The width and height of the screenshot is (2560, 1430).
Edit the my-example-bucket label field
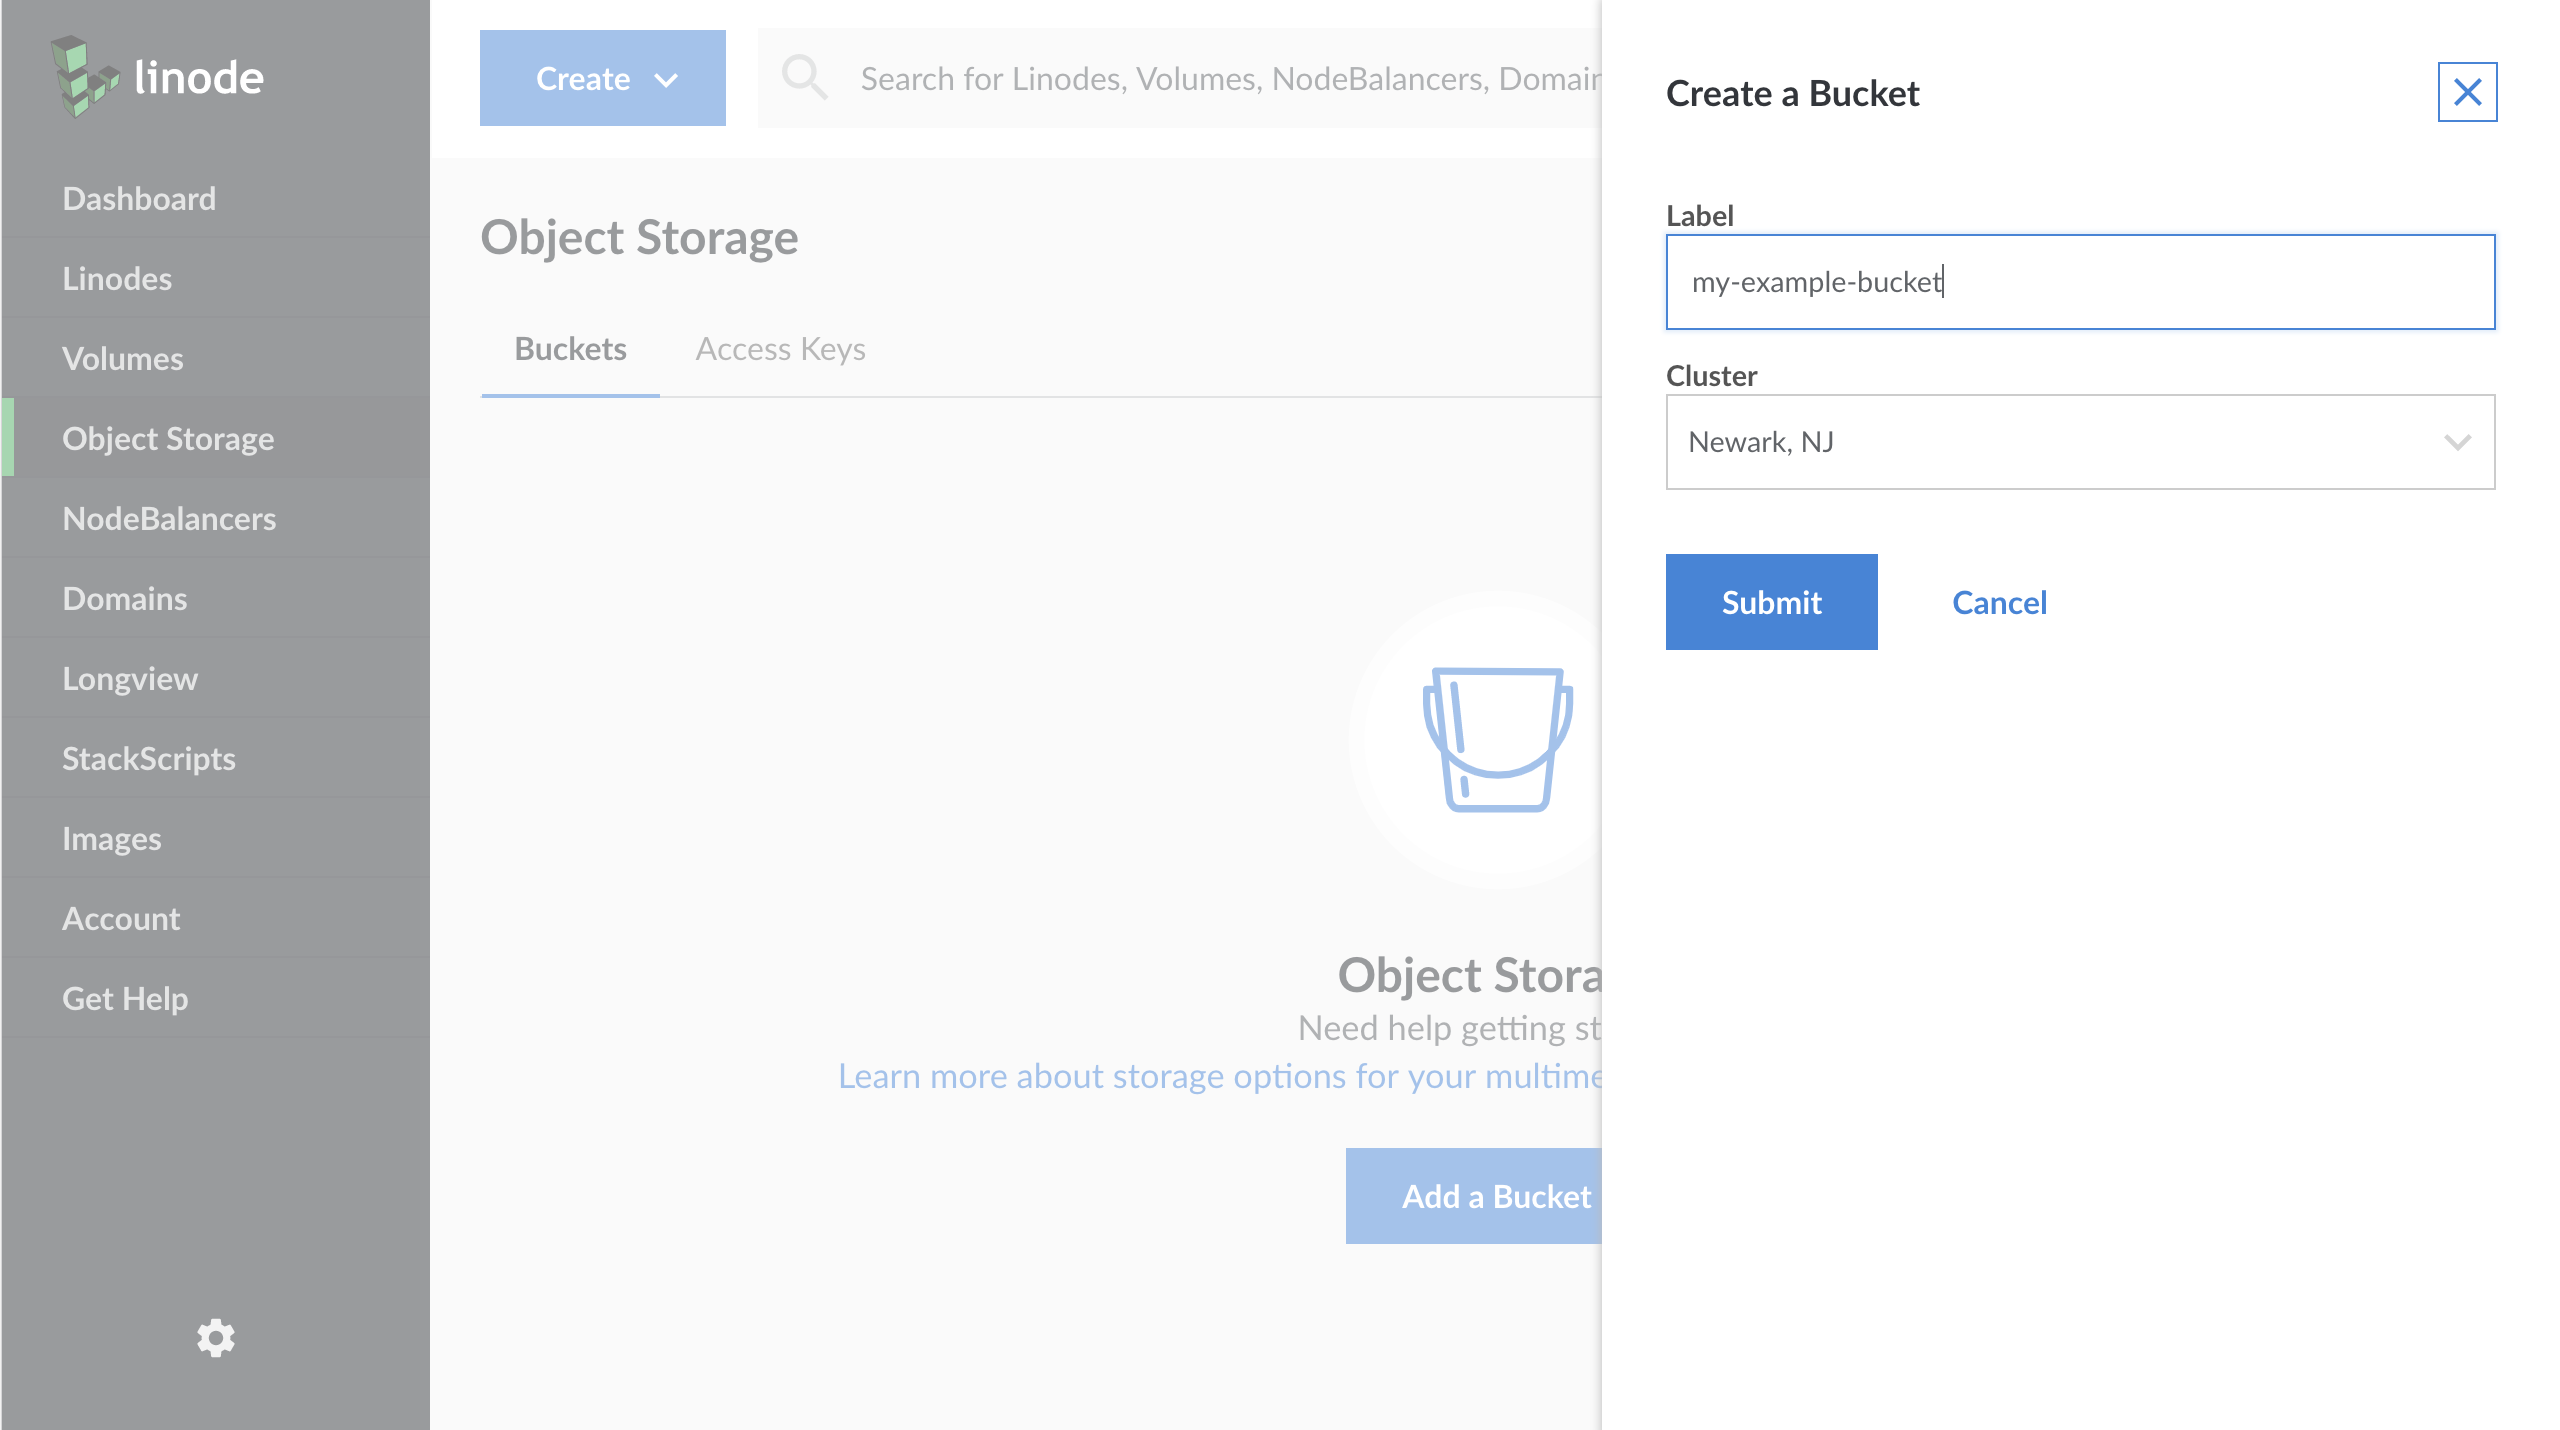tap(2080, 282)
